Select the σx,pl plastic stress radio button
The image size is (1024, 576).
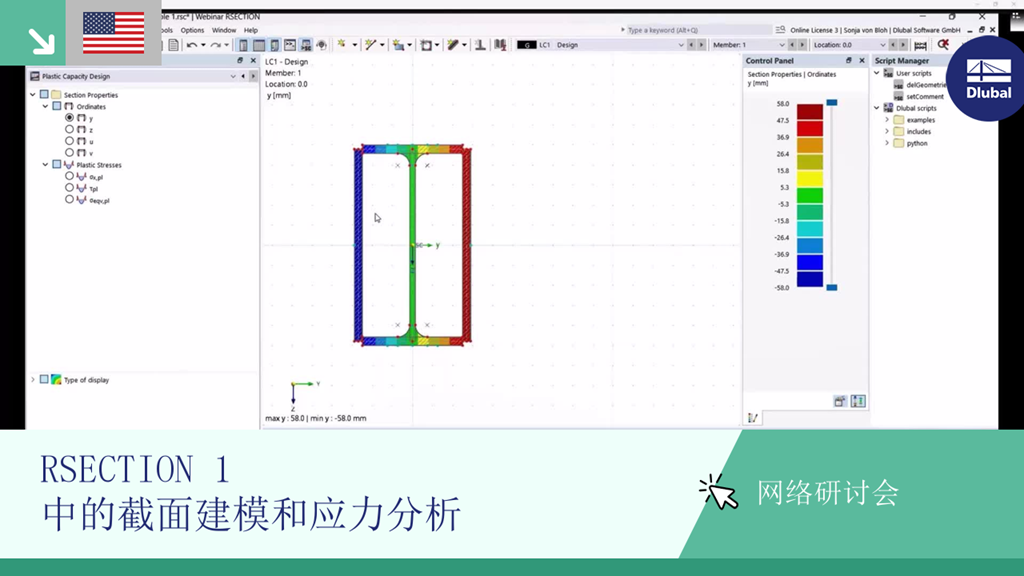point(69,176)
